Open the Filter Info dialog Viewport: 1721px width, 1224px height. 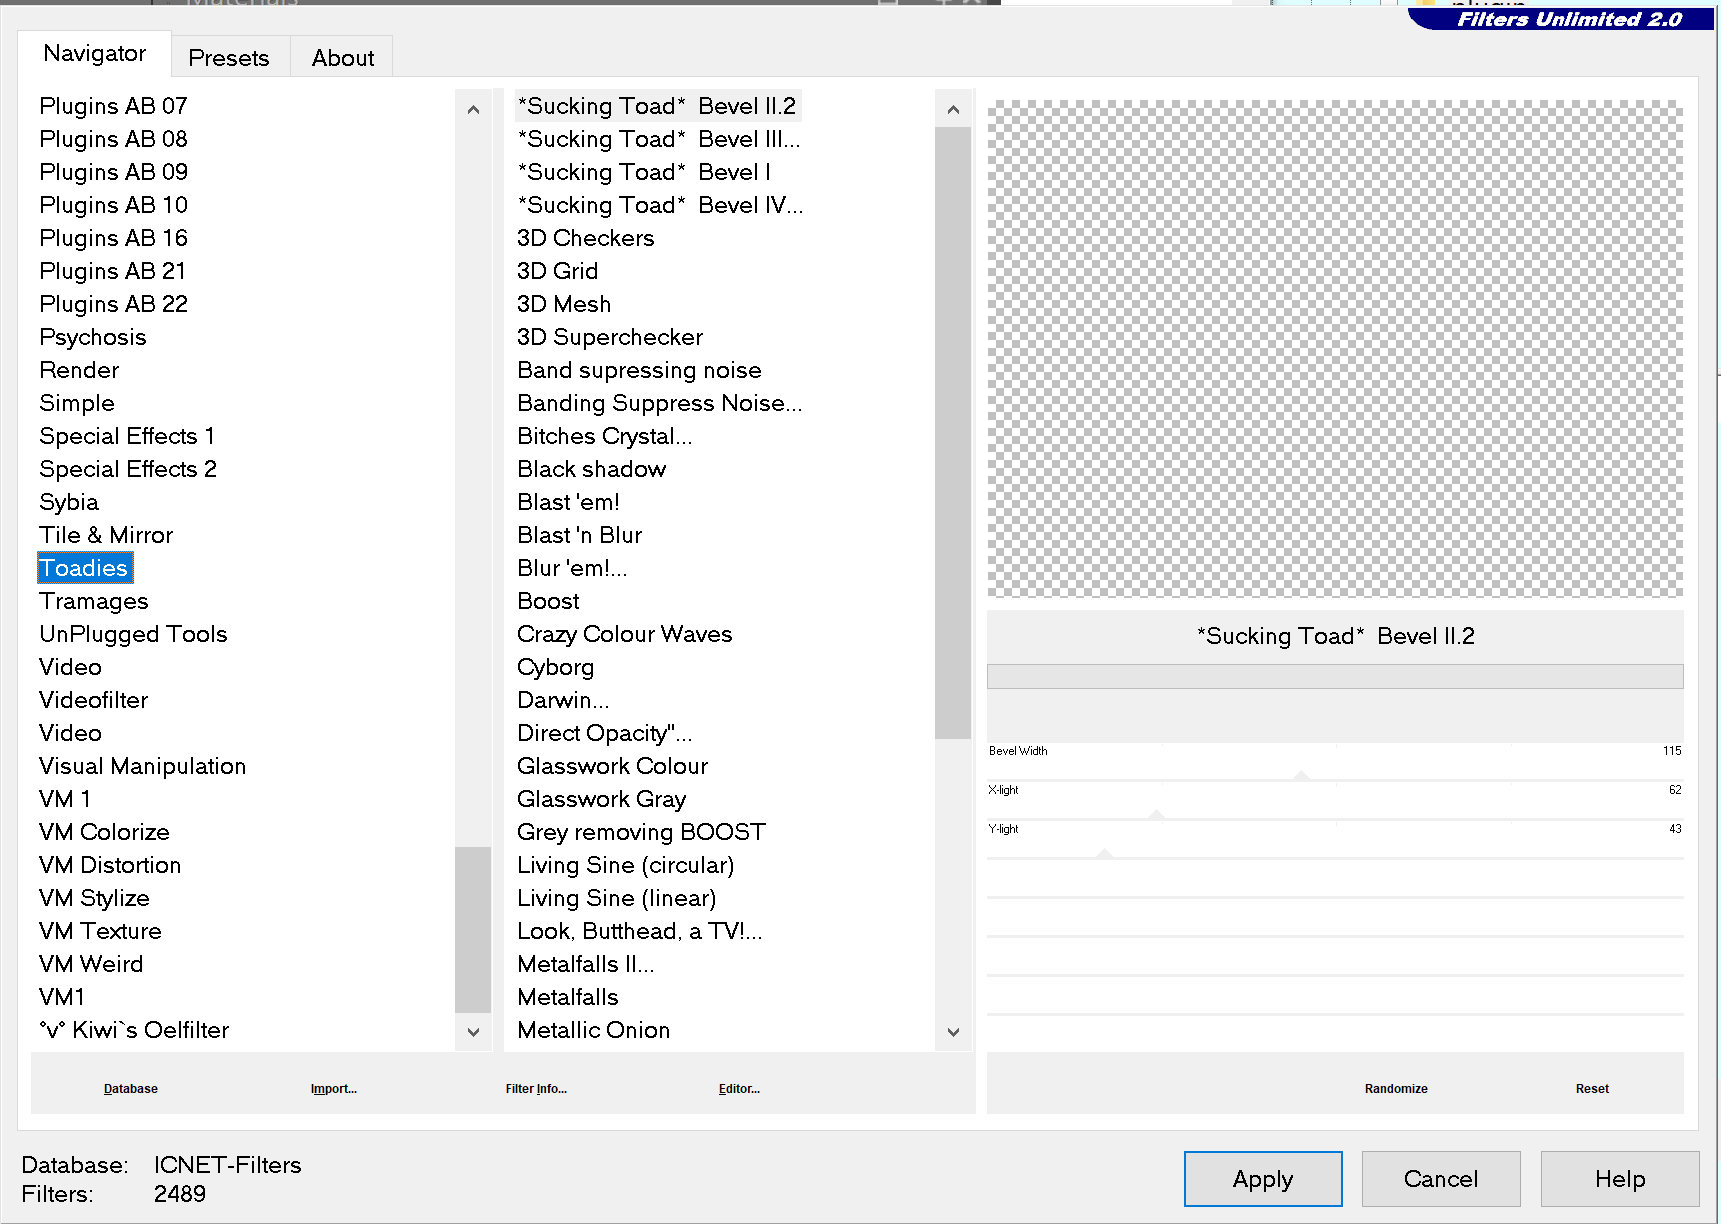click(536, 1089)
